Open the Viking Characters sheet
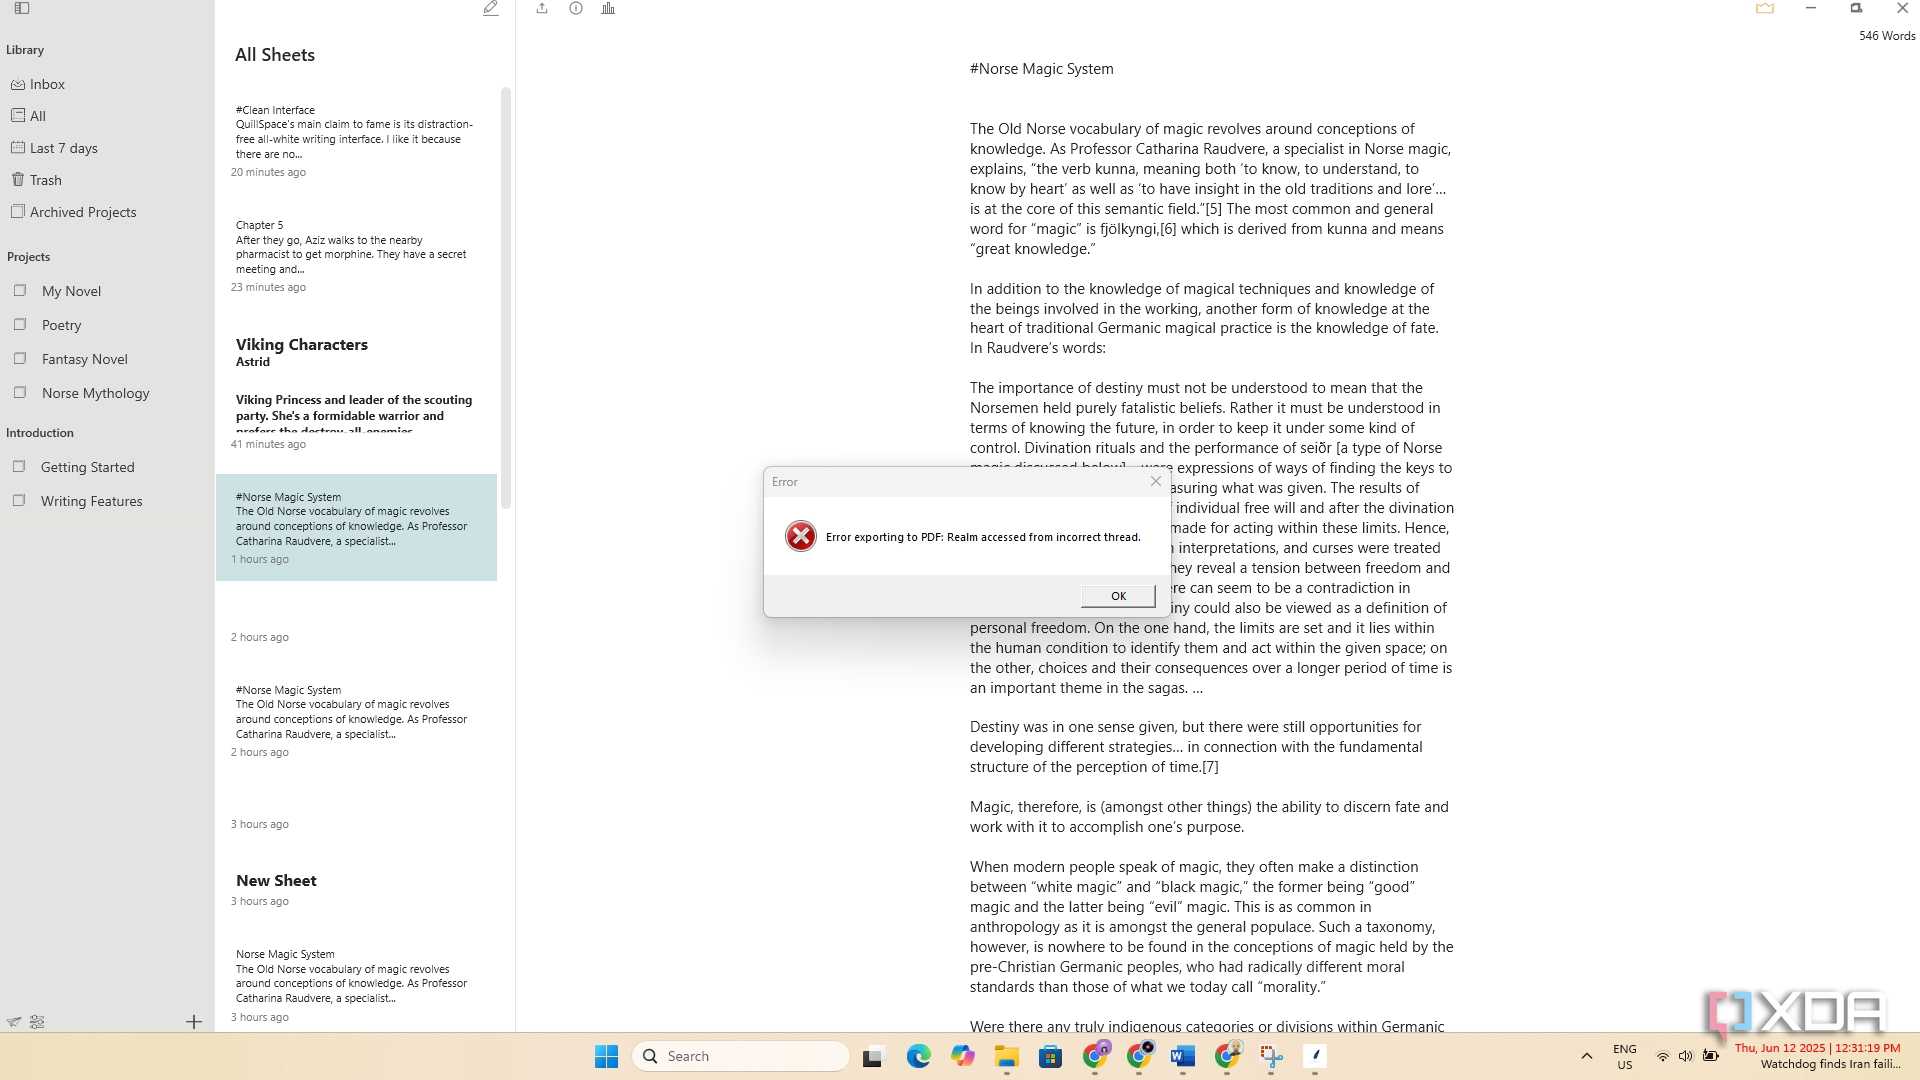1920x1080 pixels. [x=356, y=392]
